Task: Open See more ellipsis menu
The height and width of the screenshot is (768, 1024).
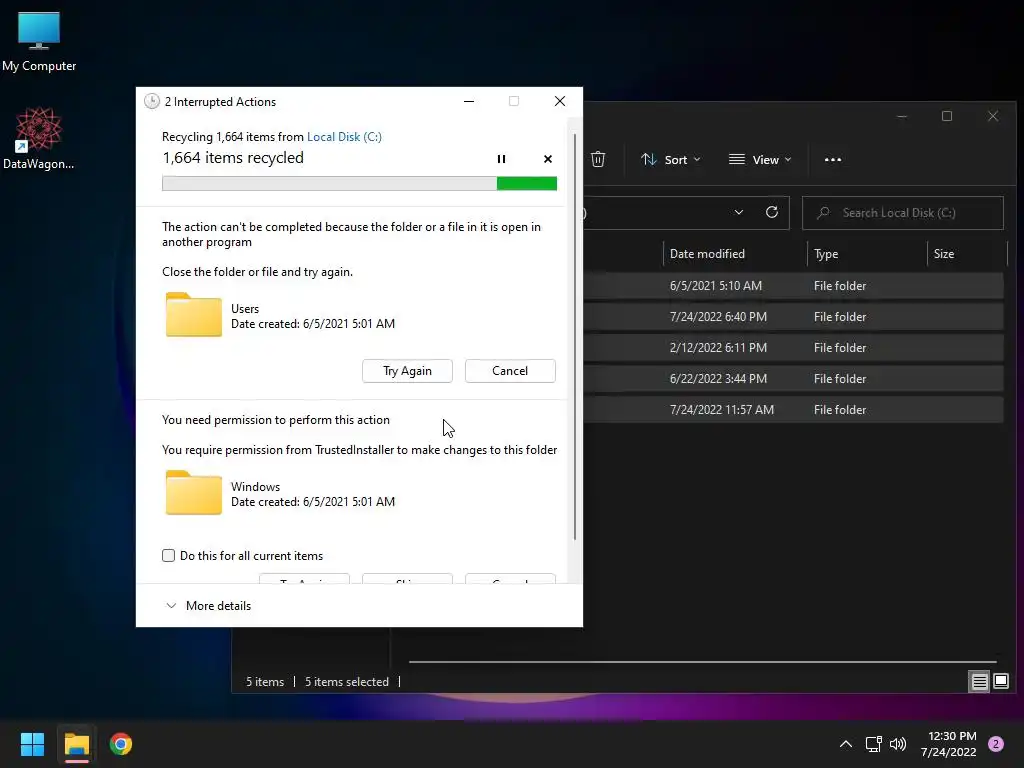Action: [833, 159]
